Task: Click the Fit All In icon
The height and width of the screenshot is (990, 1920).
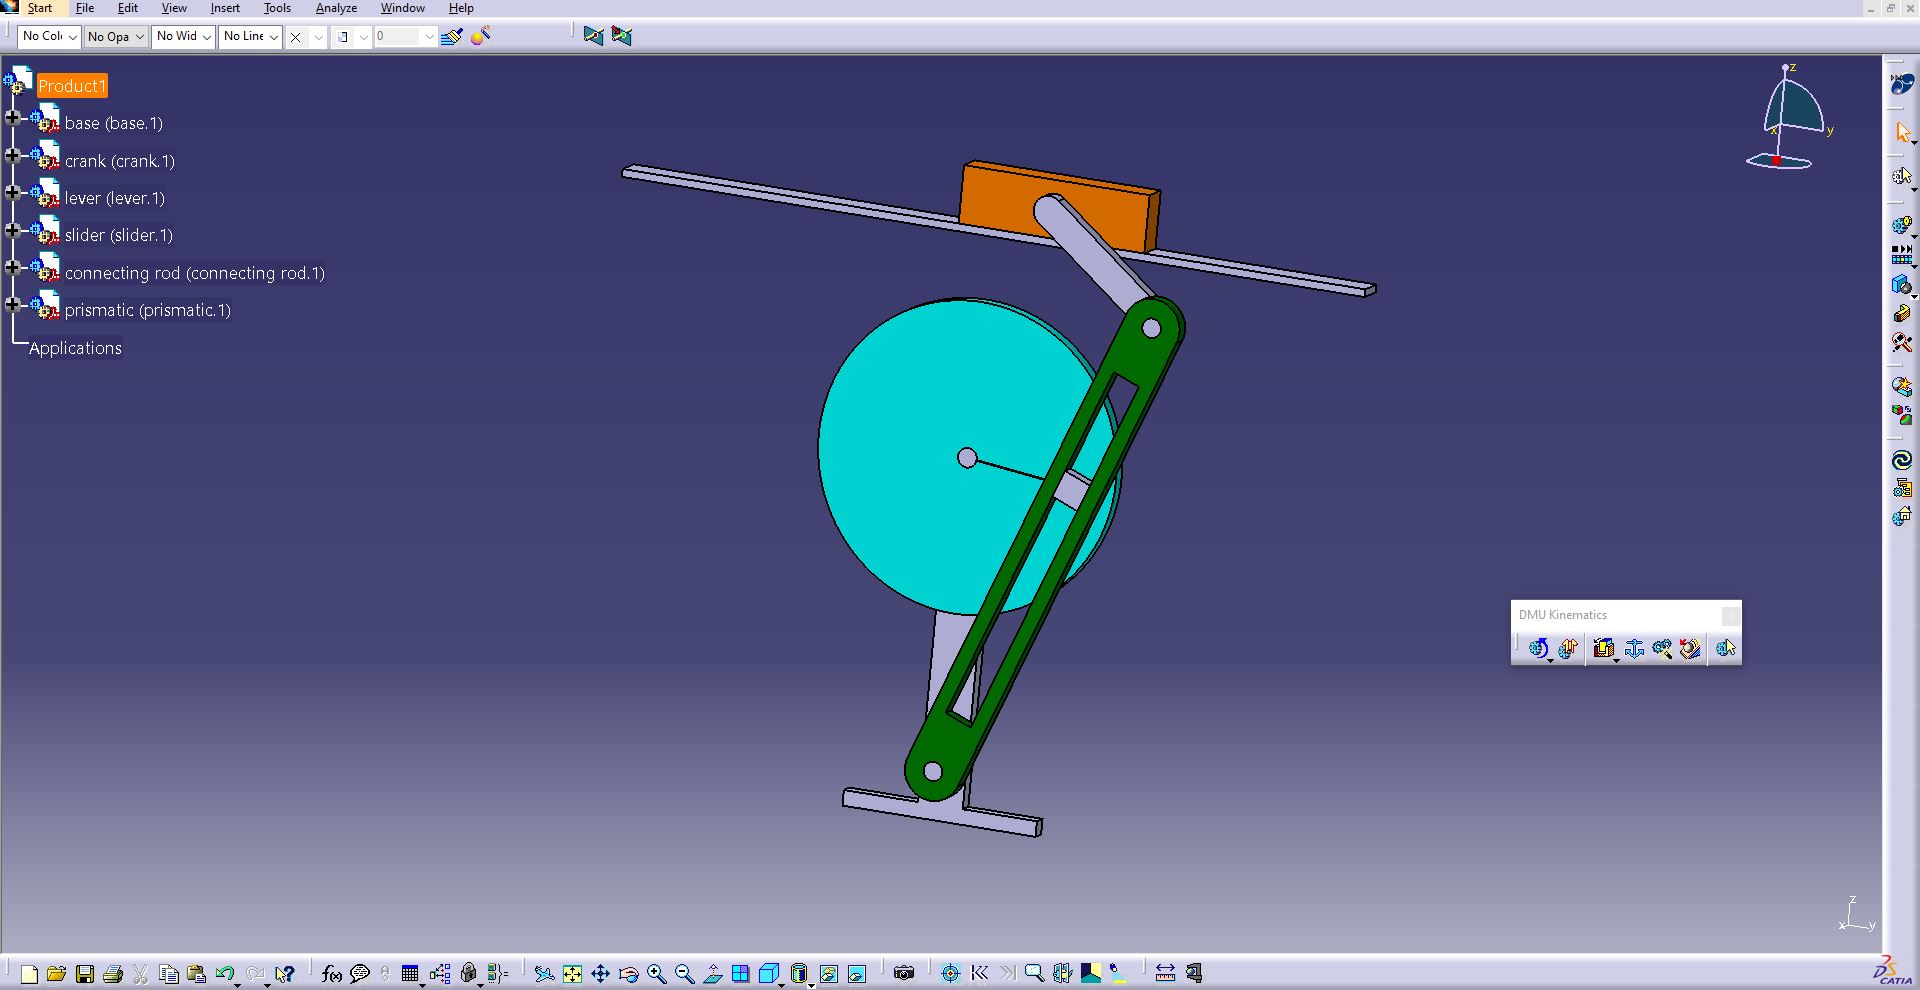Action: click(572, 973)
